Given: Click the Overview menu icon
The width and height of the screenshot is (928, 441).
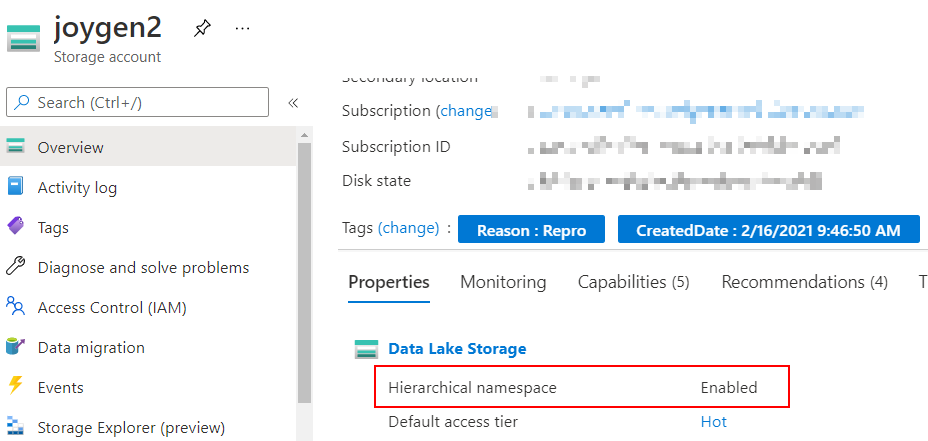Looking at the screenshot, I should point(15,147).
